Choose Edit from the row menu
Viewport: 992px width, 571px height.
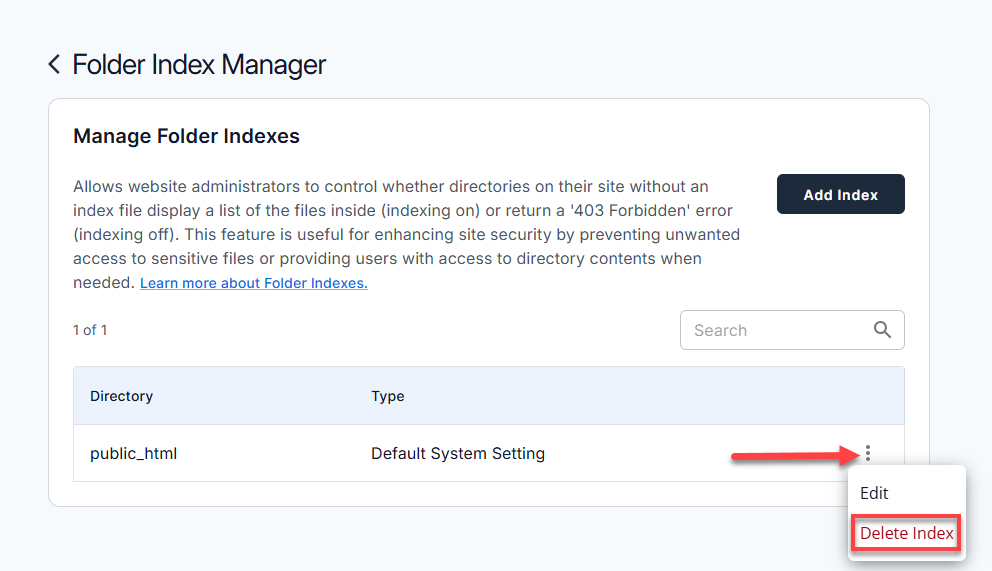874,493
